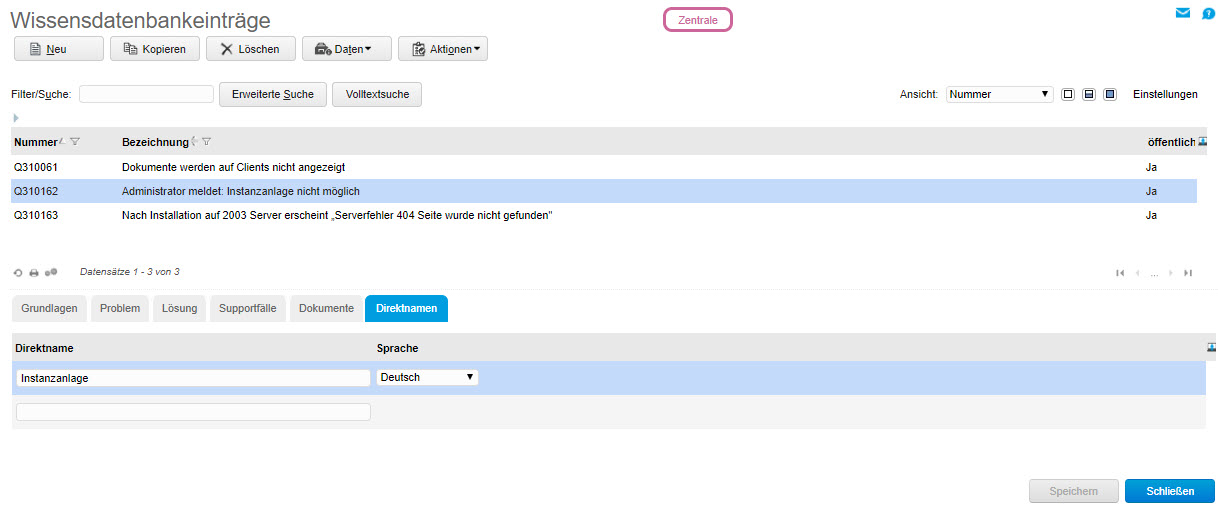1218x506 pixels.
Task: Select row Q310163
Action: 604,215
